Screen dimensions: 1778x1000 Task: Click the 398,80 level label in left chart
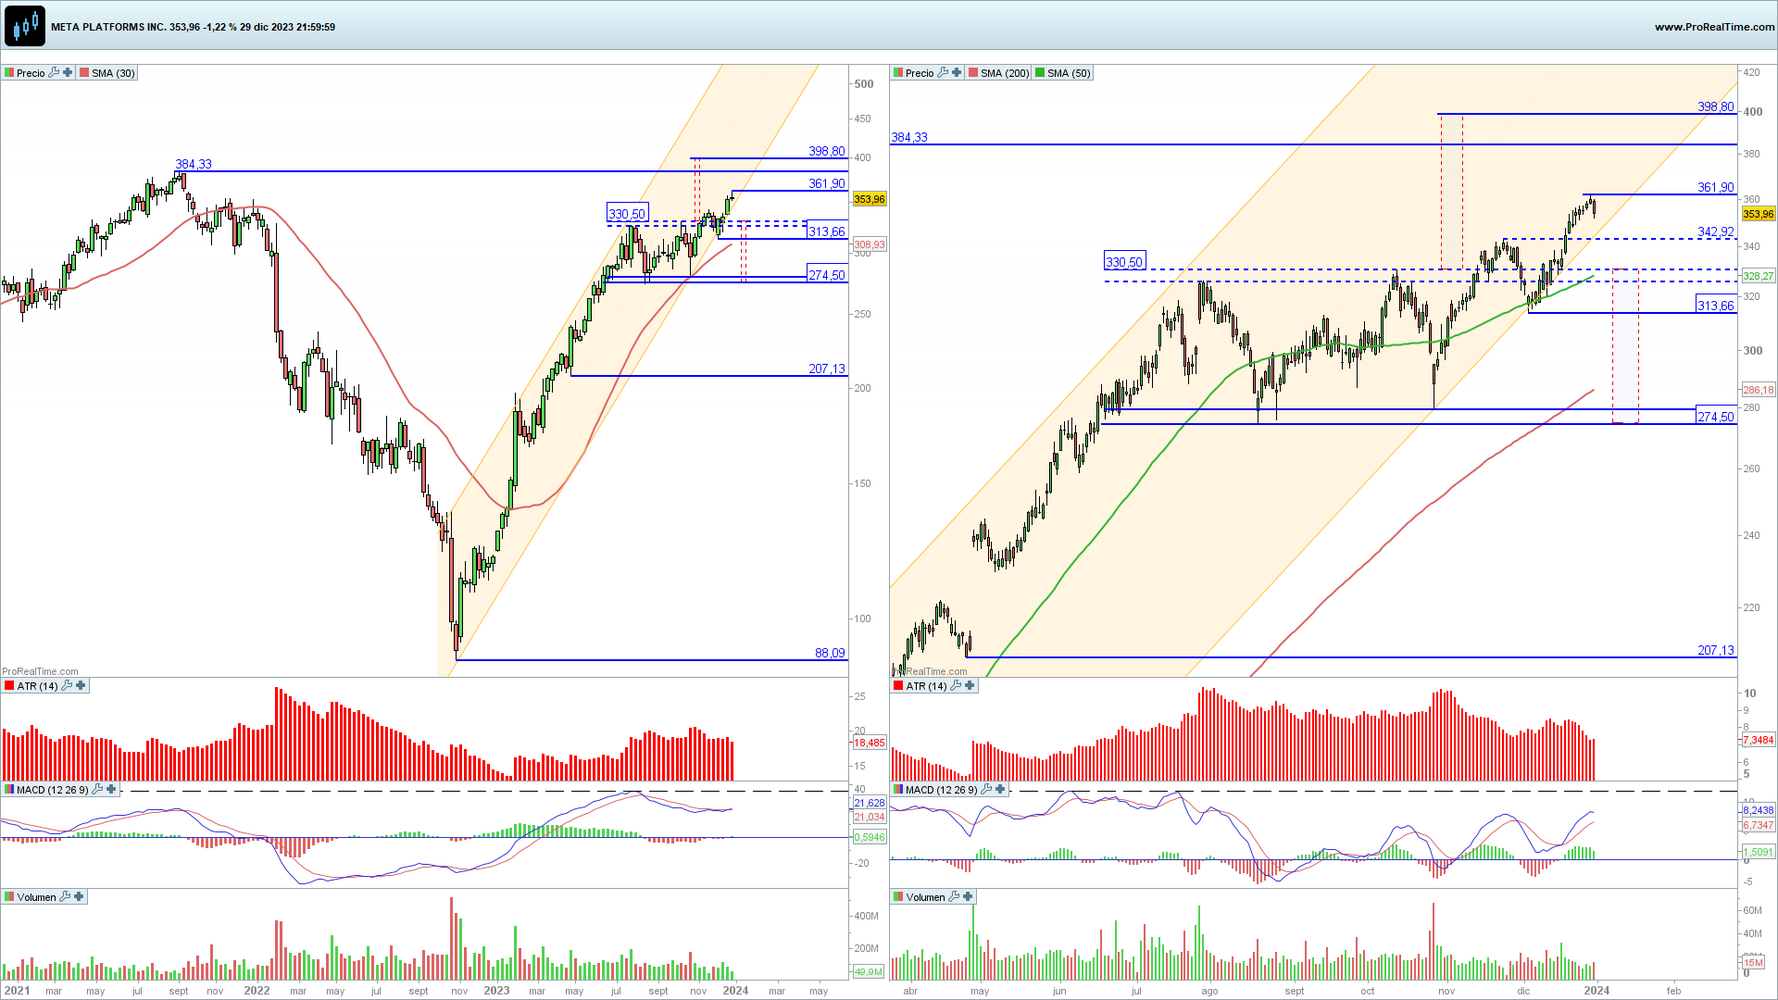click(x=827, y=151)
